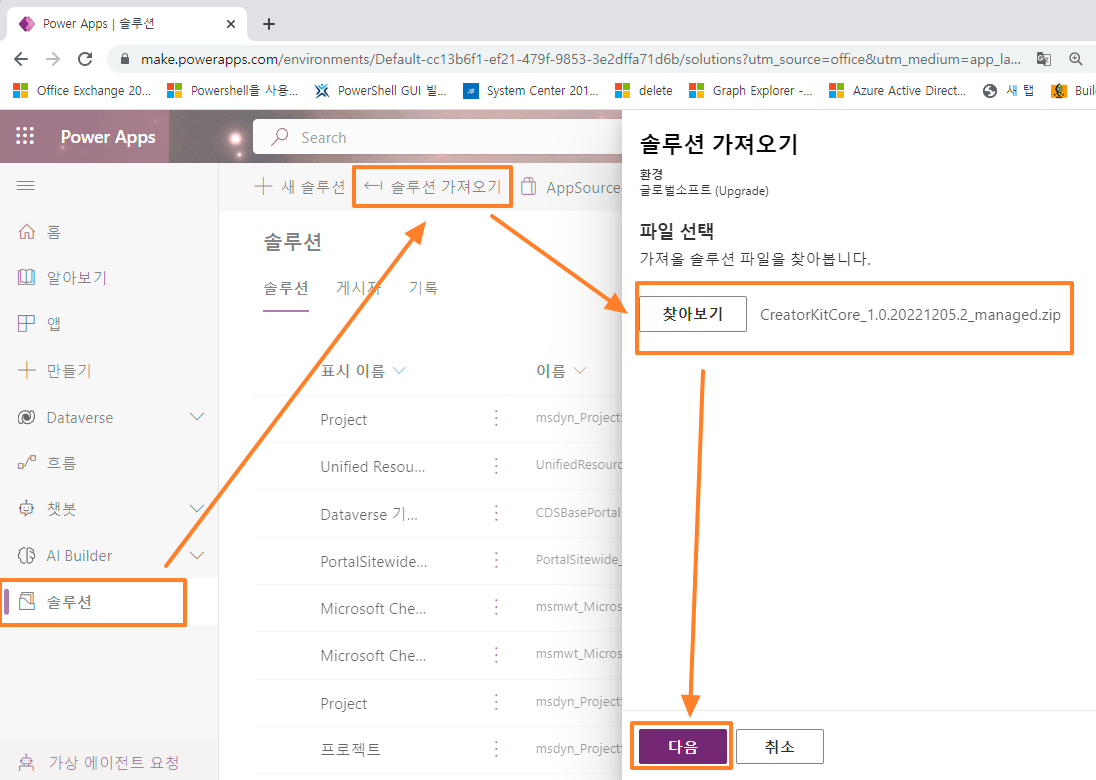
Task: Click the zoom magnifier icon in address bar
Action: 1076,59
